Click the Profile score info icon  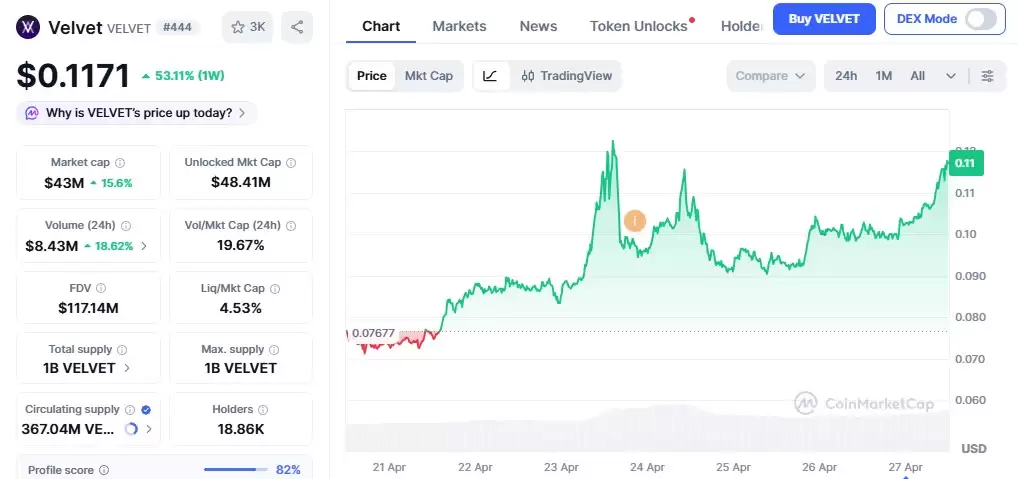pyautogui.click(x=104, y=470)
